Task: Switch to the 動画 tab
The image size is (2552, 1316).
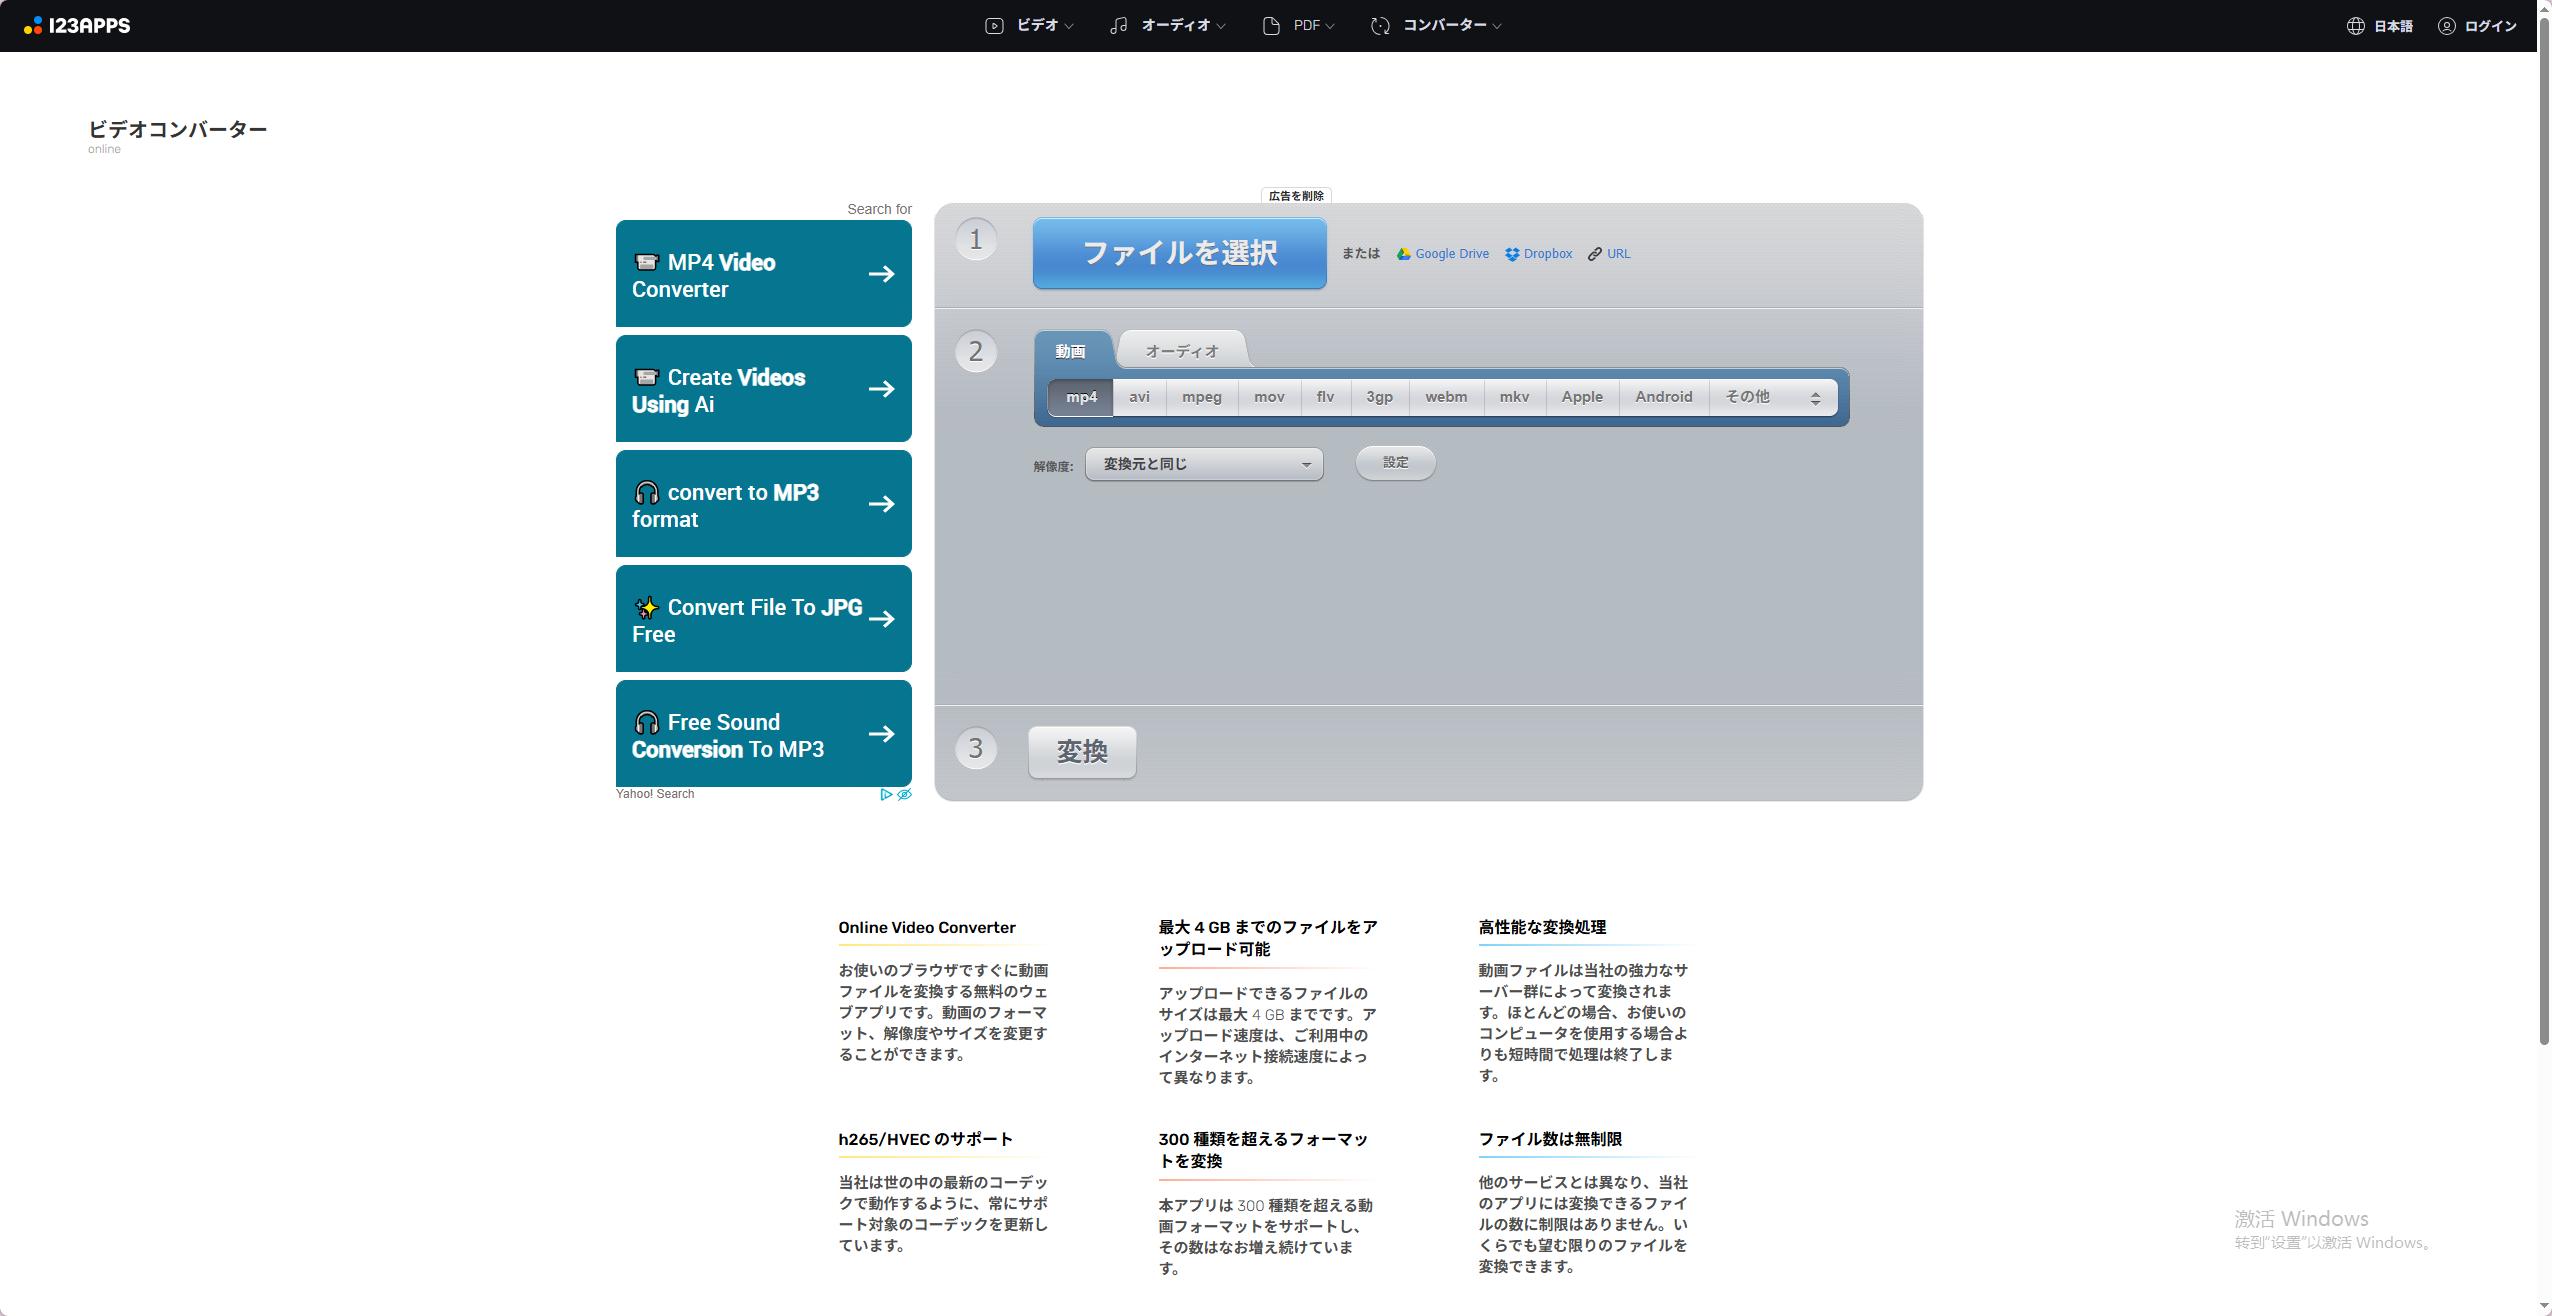Action: pos(1073,350)
